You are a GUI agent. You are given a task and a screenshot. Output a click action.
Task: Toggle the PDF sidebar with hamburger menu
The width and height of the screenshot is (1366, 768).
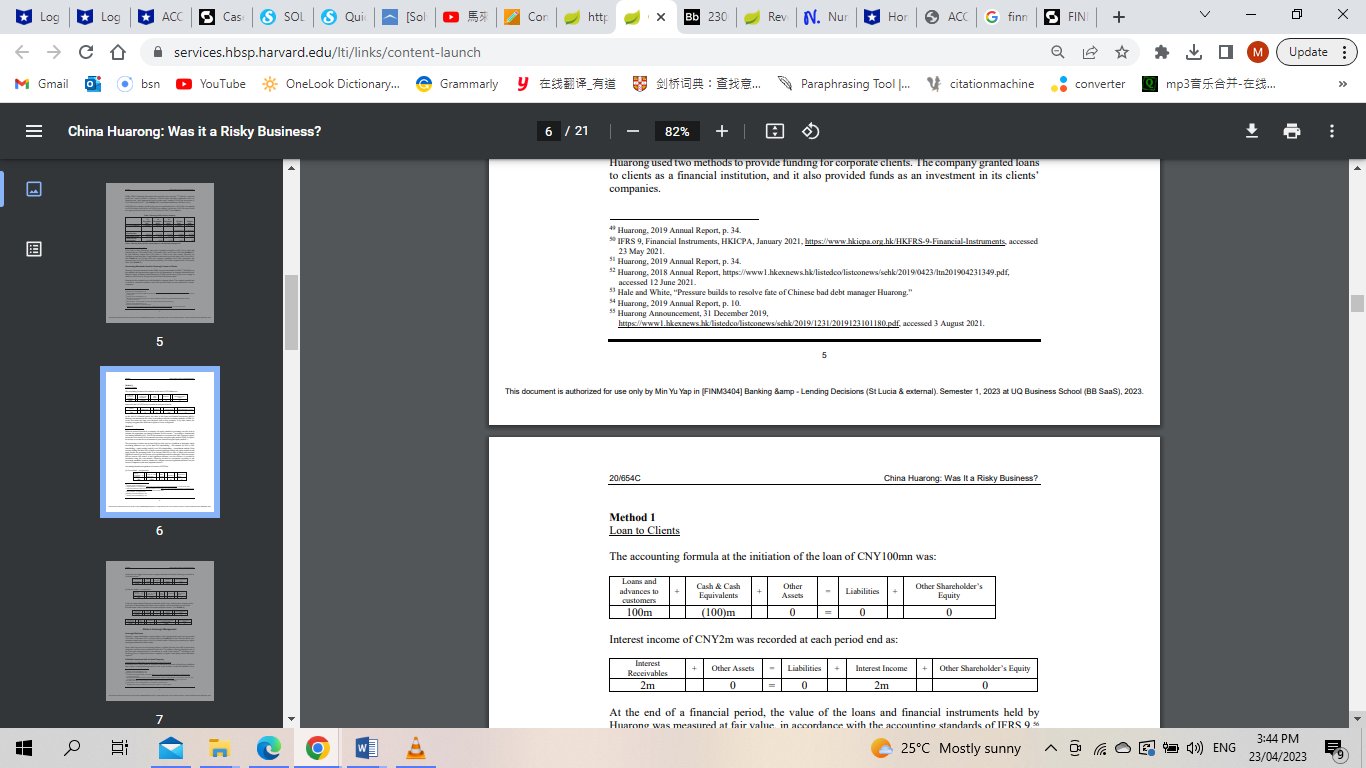click(x=33, y=130)
